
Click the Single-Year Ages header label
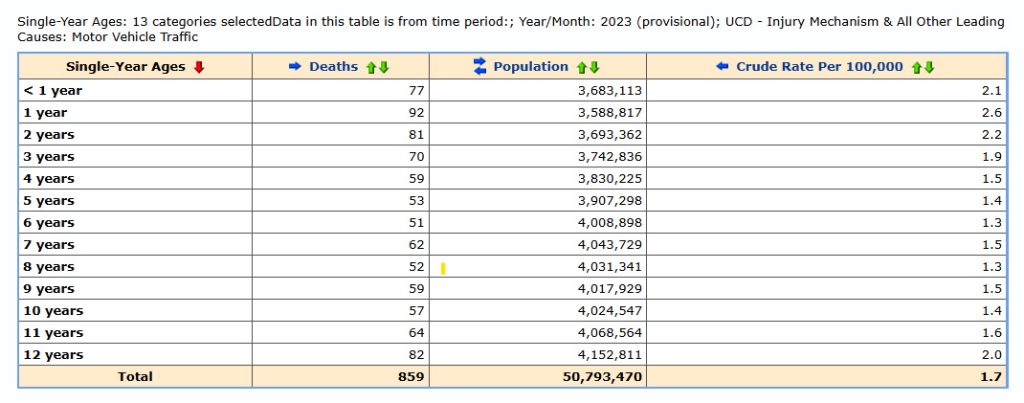click(126, 67)
